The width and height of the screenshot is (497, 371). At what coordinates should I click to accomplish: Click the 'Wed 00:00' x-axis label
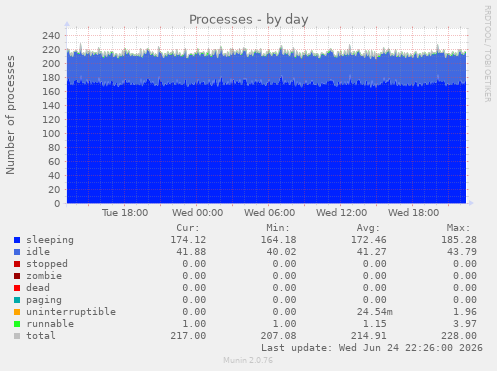(x=197, y=213)
